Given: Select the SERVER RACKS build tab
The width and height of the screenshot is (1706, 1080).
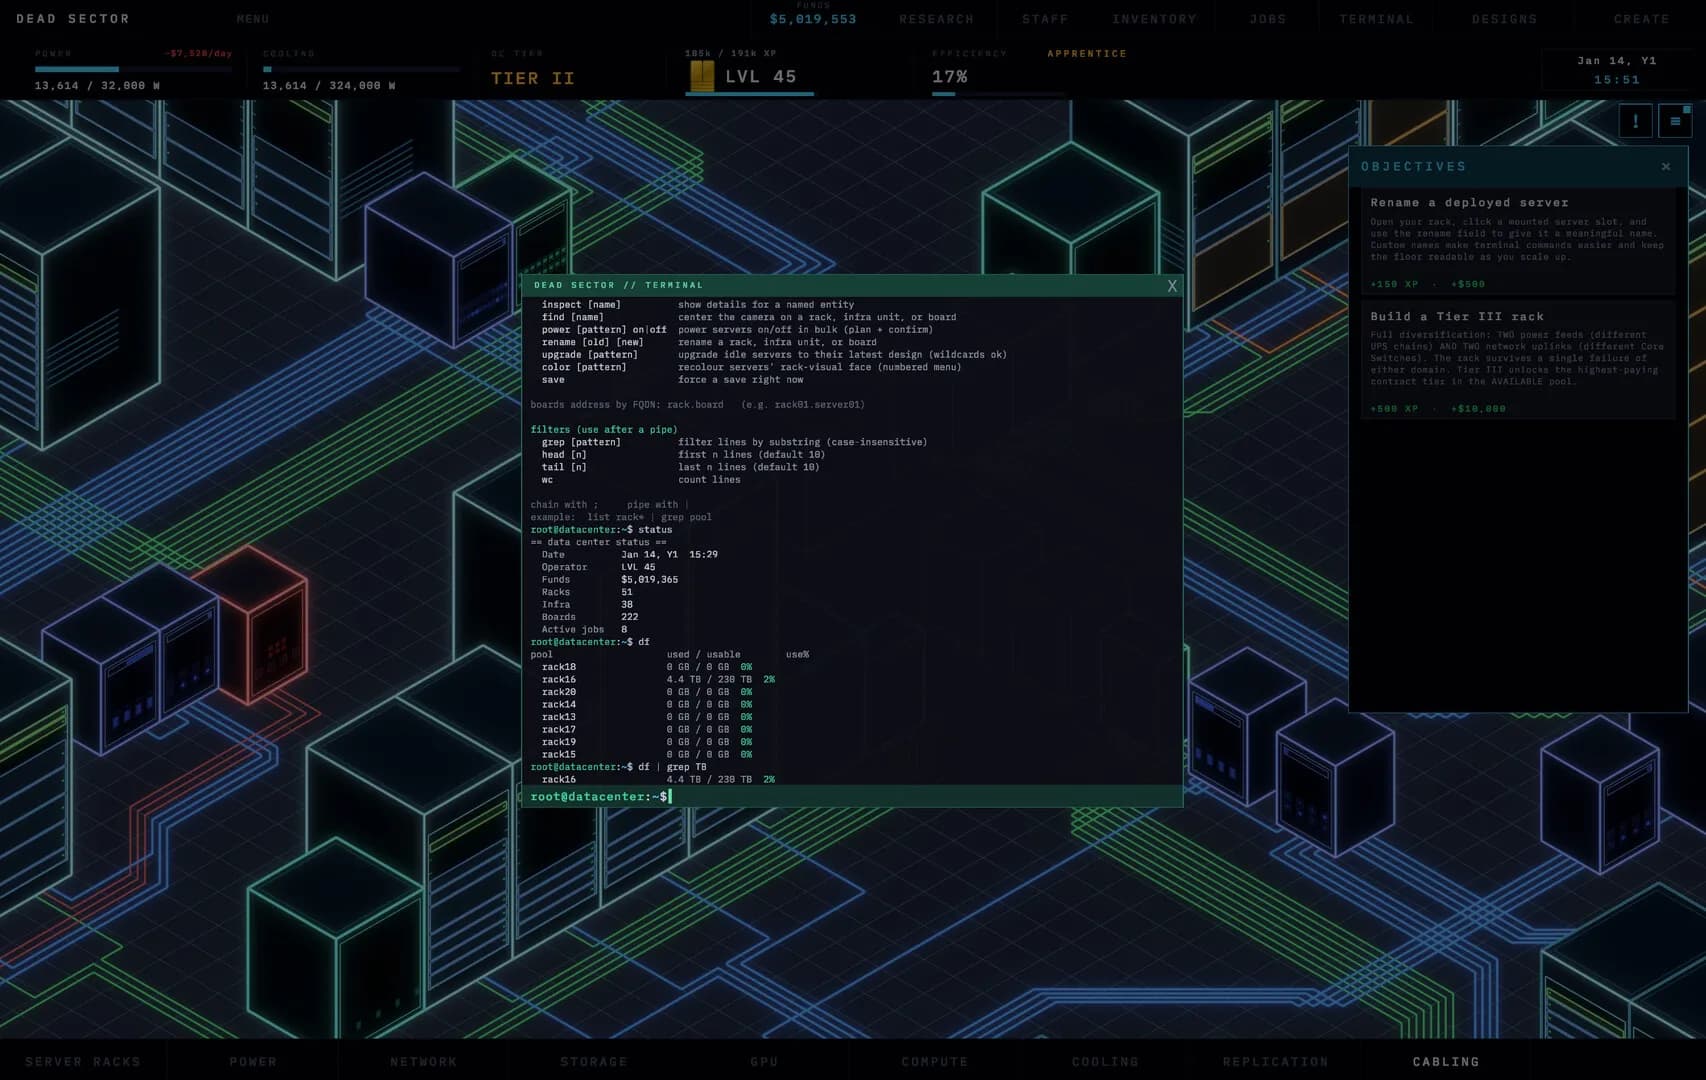Looking at the screenshot, I should coord(83,1062).
